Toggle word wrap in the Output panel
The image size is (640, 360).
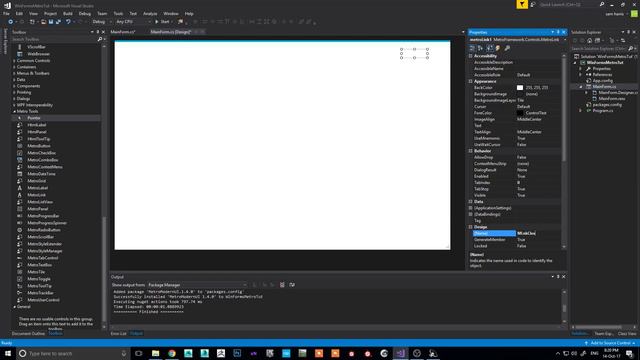(x=292, y=285)
